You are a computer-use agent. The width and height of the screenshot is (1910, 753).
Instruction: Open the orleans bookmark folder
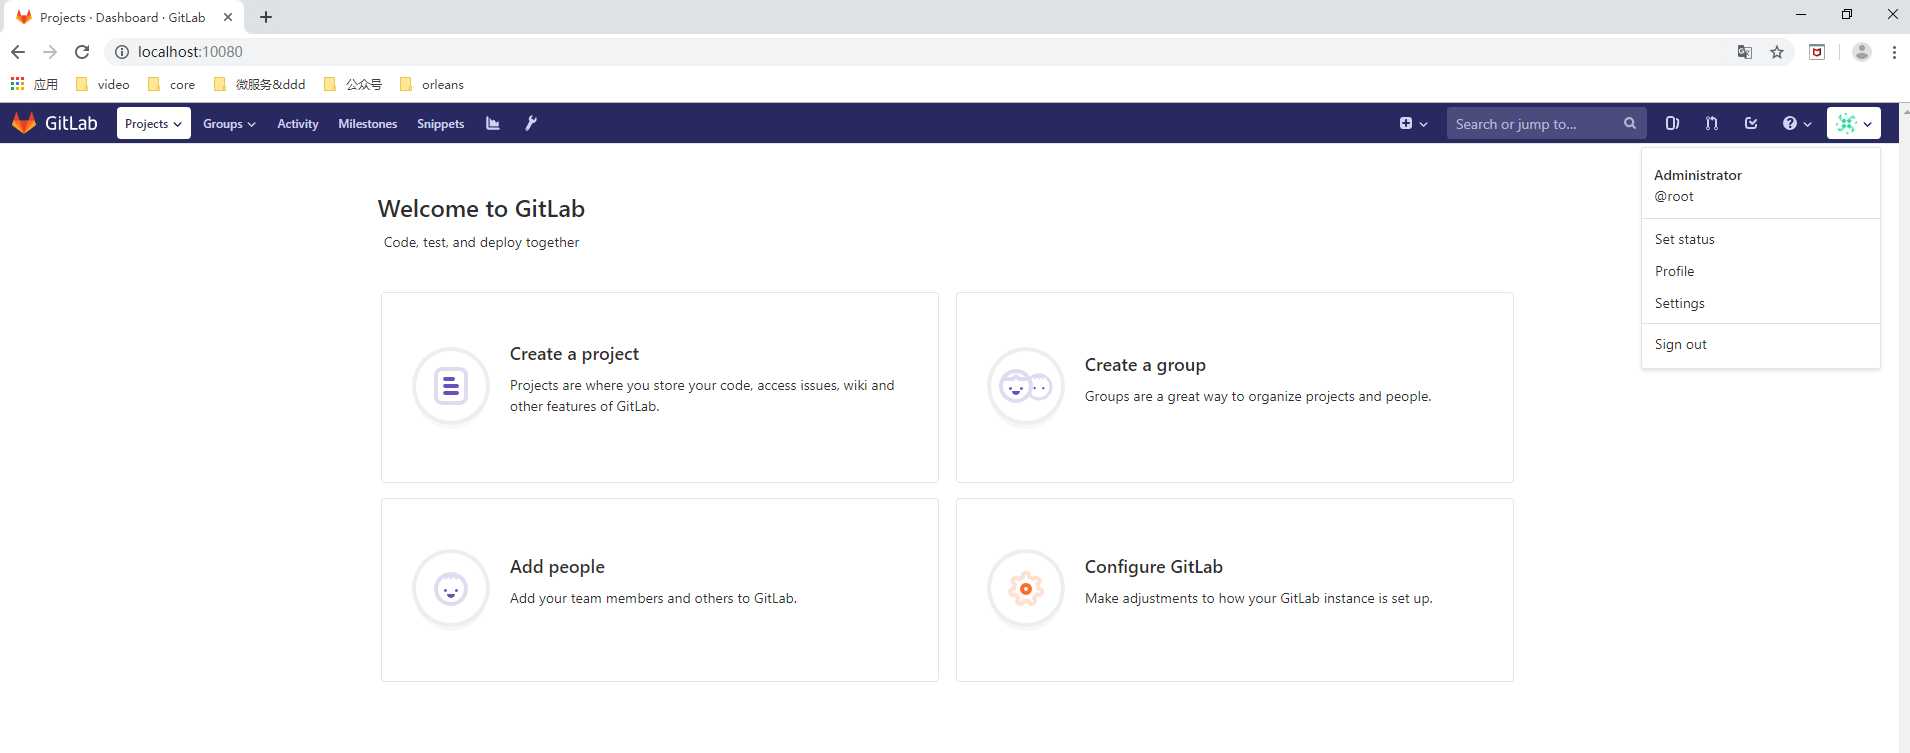pyautogui.click(x=431, y=84)
